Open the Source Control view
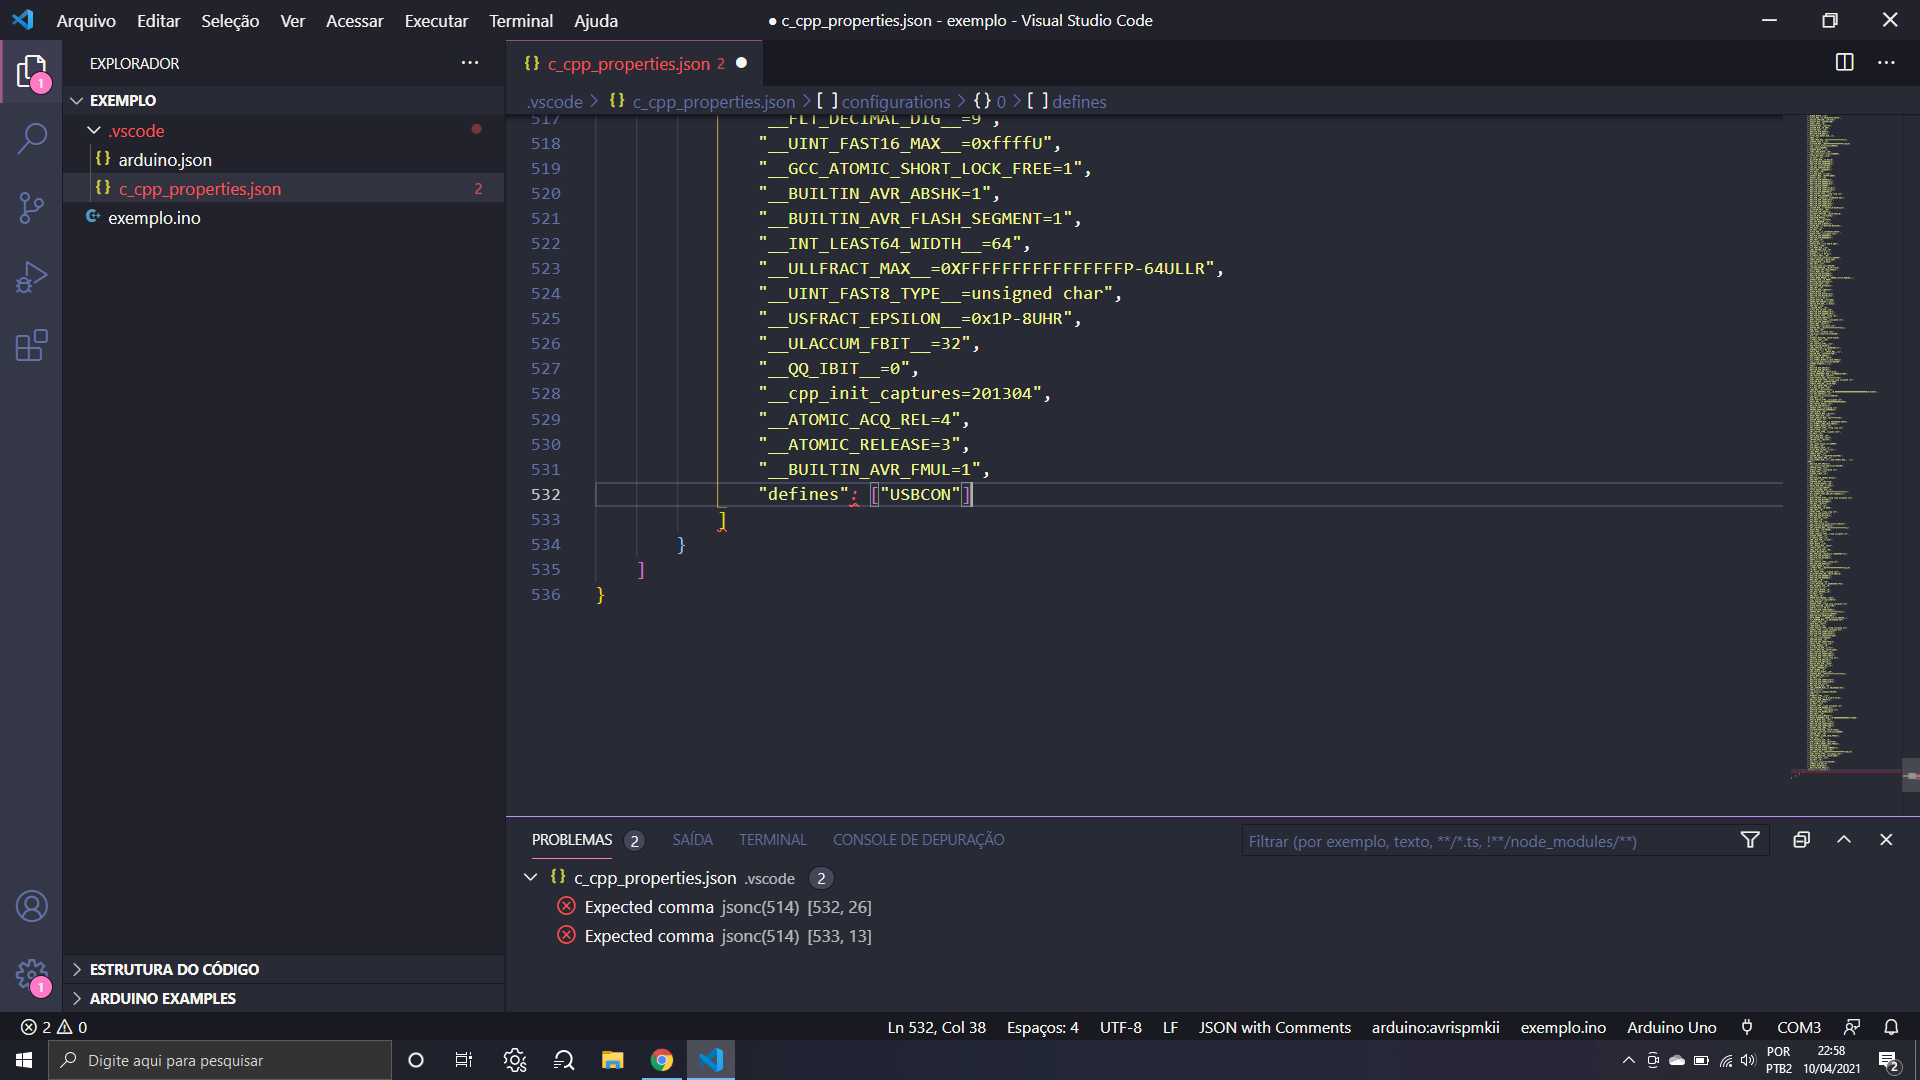The image size is (1920, 1080). point(32,208)
